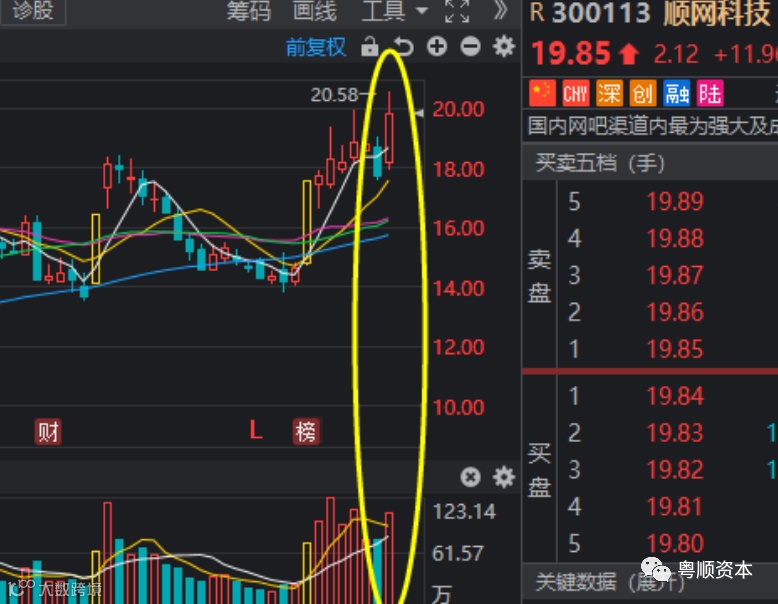Zoom out the chart with minus icon
The width and height of the screenshot is (778, 604).
tap(470, 47)
